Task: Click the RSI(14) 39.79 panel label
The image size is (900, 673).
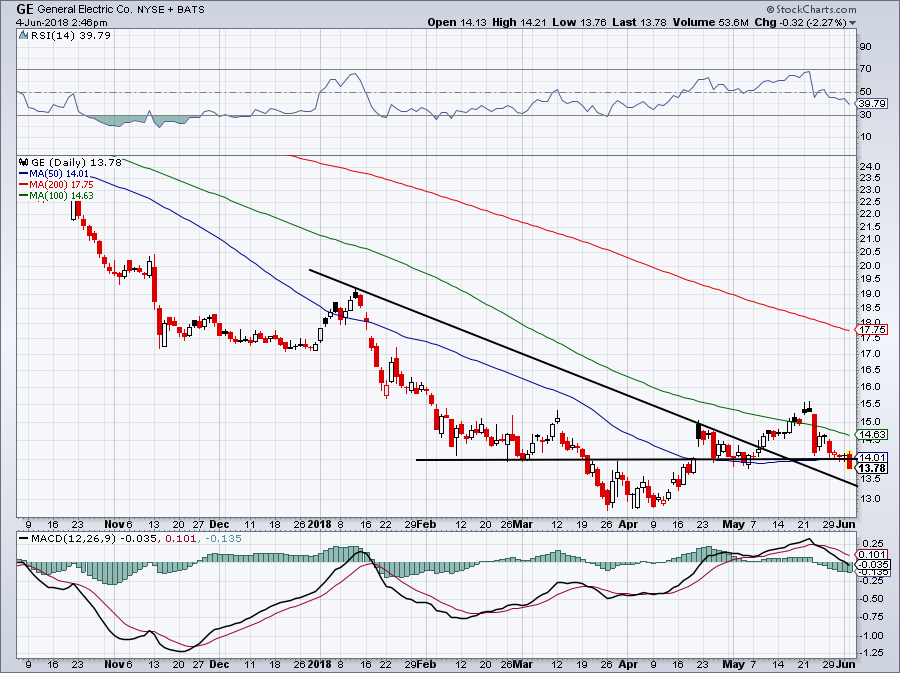Action: coord(71,36)
